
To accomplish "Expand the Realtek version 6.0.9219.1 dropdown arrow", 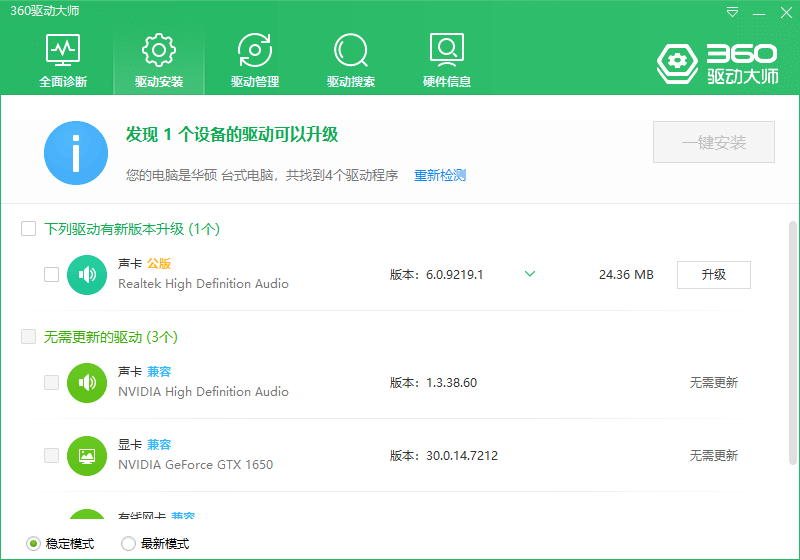I will 530,274.
